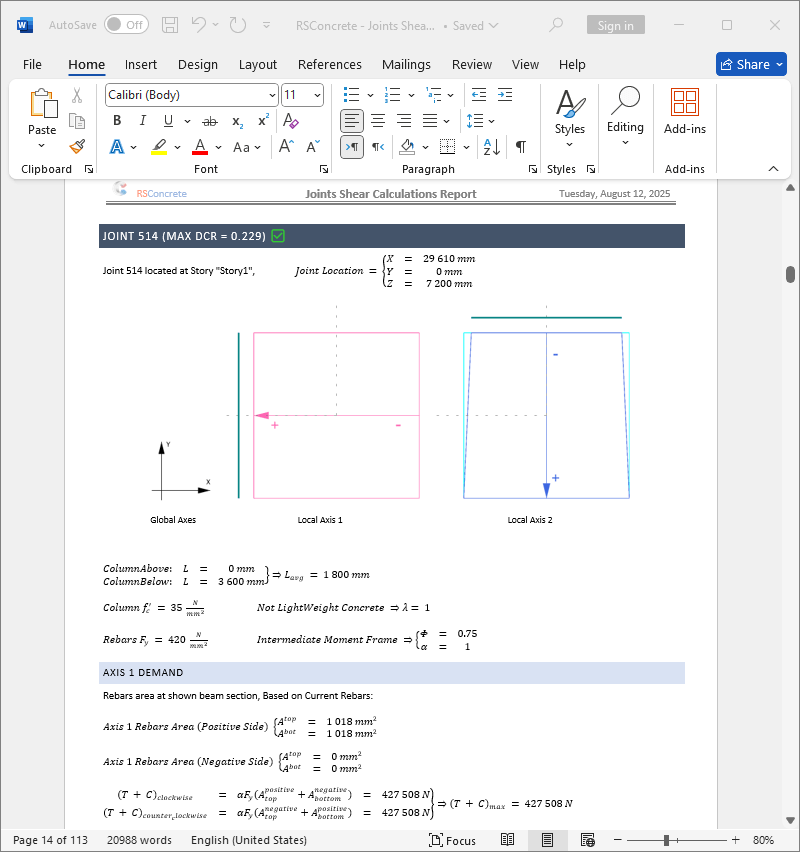Apply italic formatting
This screenshot has height=852, width=800.
pyautogui.click(x=142, y=121)
